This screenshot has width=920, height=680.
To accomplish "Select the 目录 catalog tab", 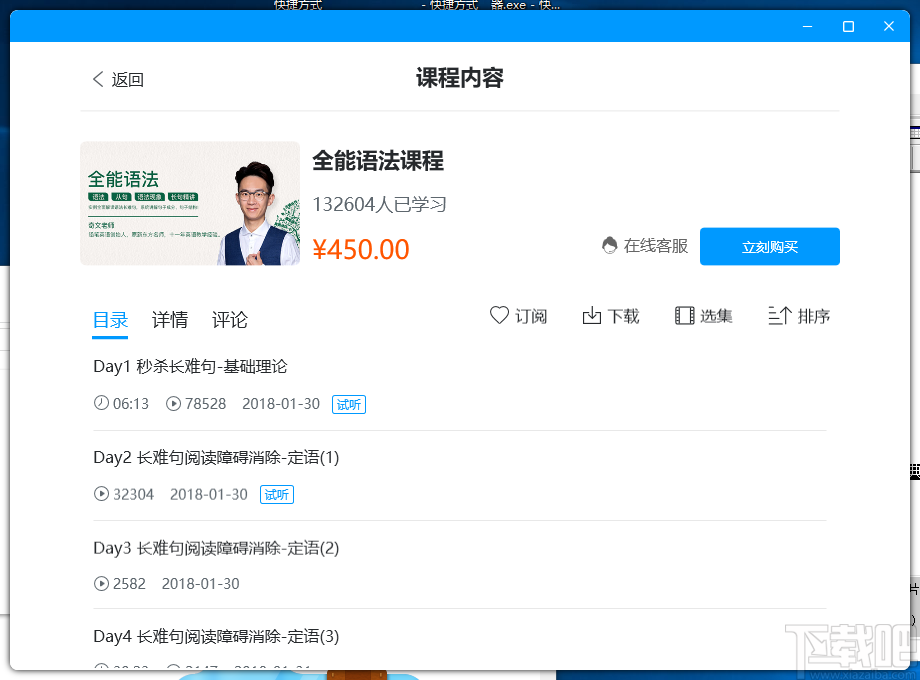I will point(110,320).
